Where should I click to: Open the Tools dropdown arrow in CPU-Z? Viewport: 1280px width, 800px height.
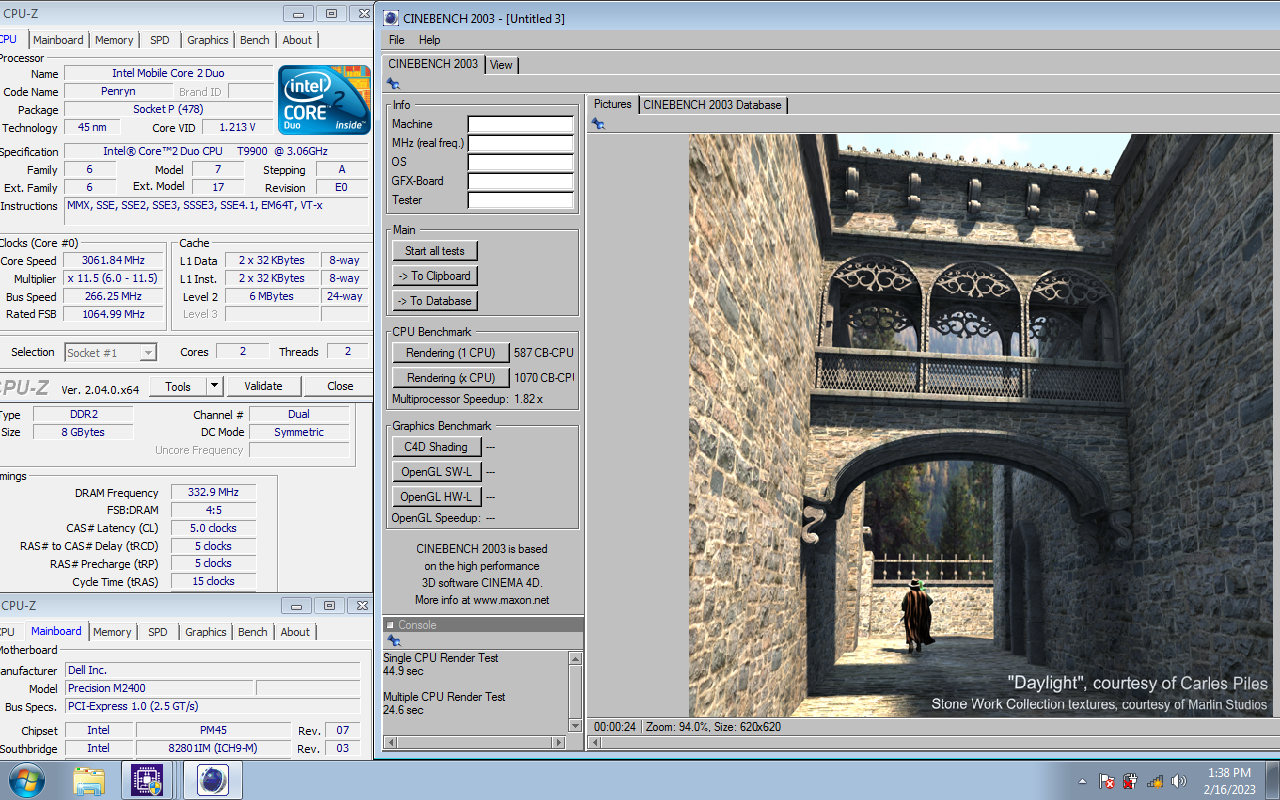click(x=214, y=386)
